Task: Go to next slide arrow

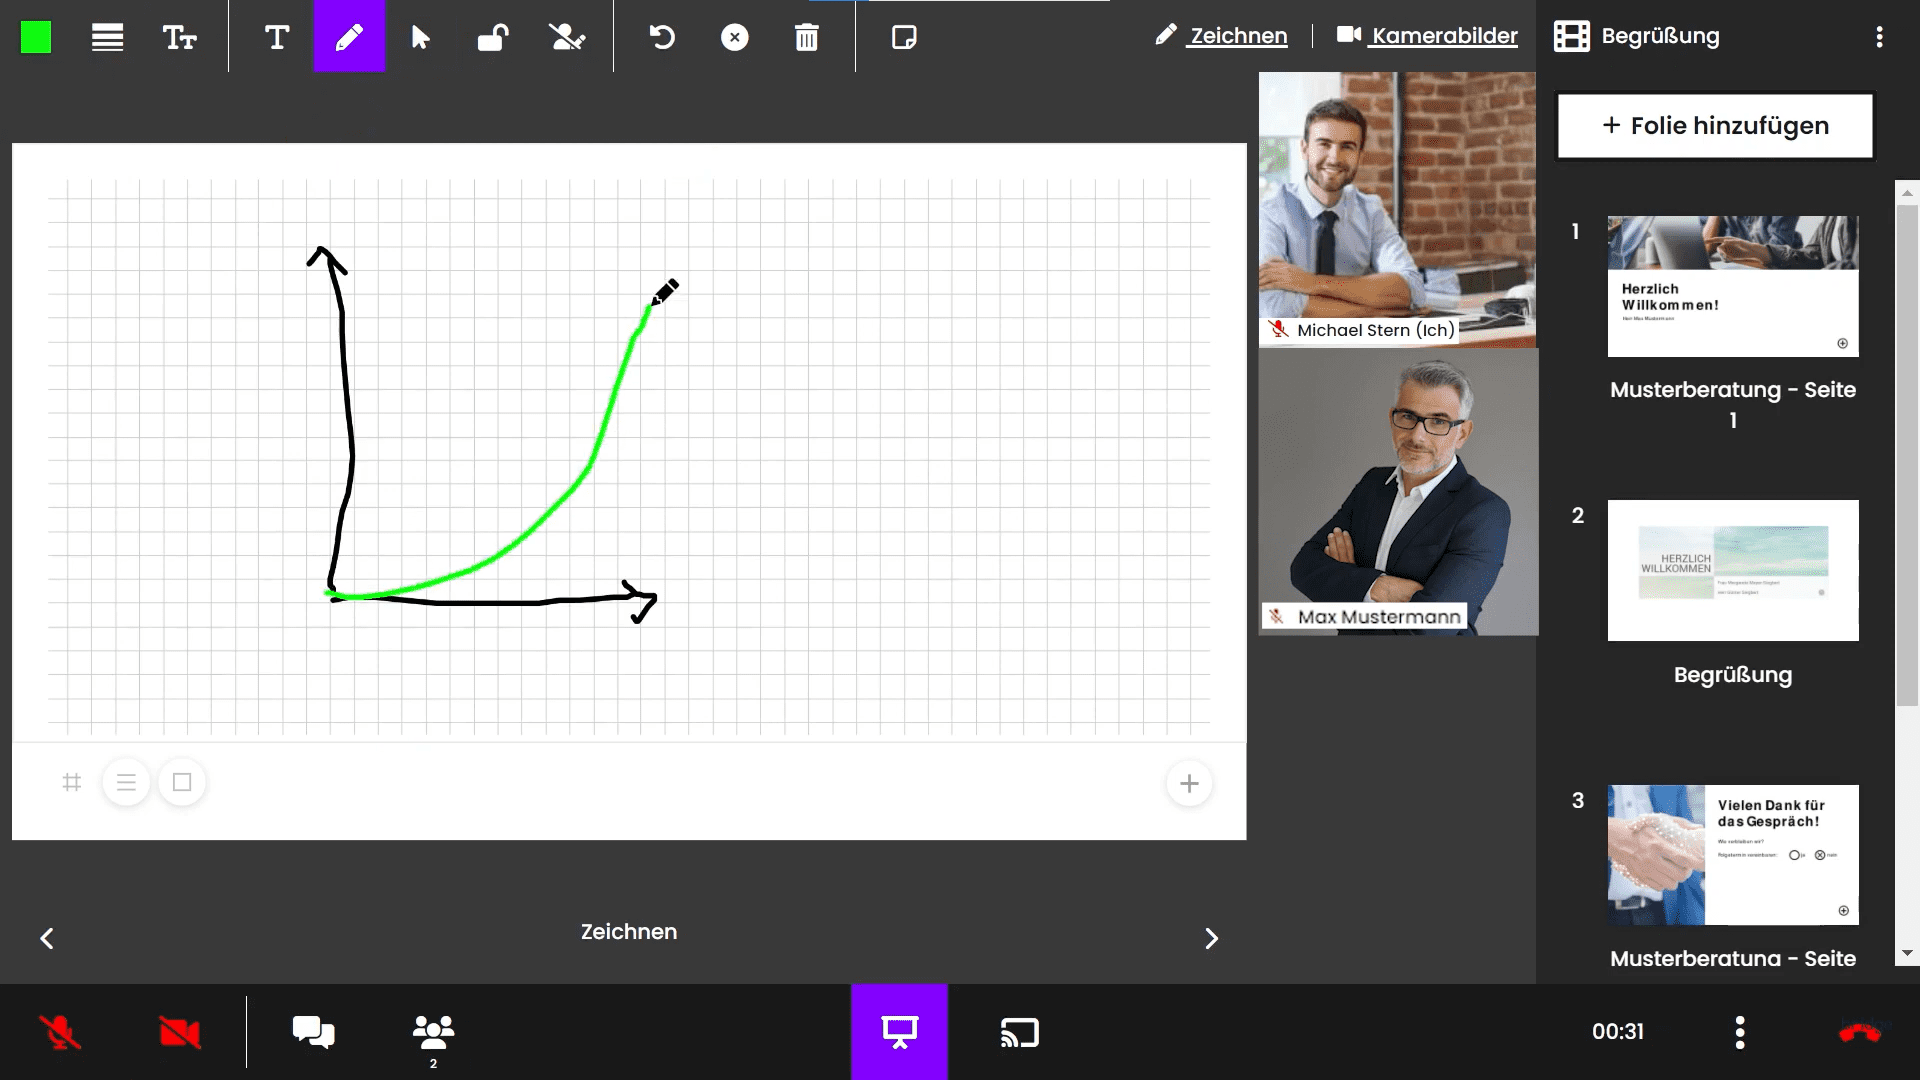Action: (1211, 938)
